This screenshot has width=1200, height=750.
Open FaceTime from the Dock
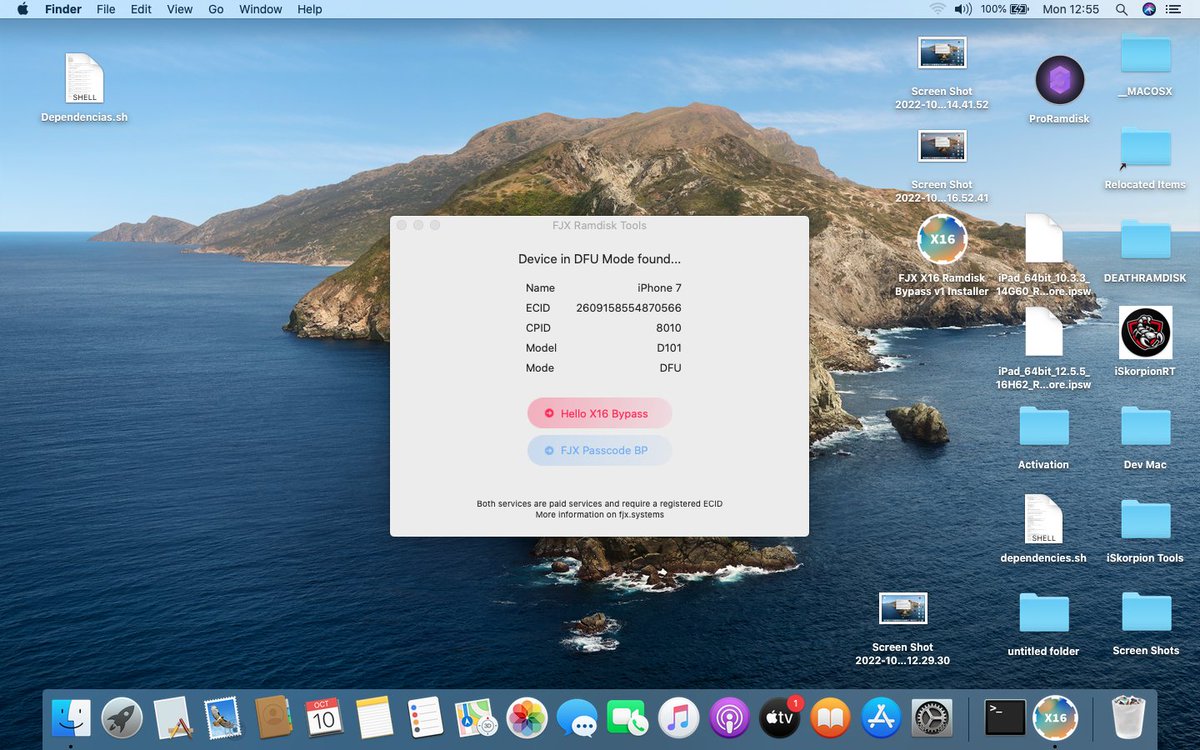628,717
